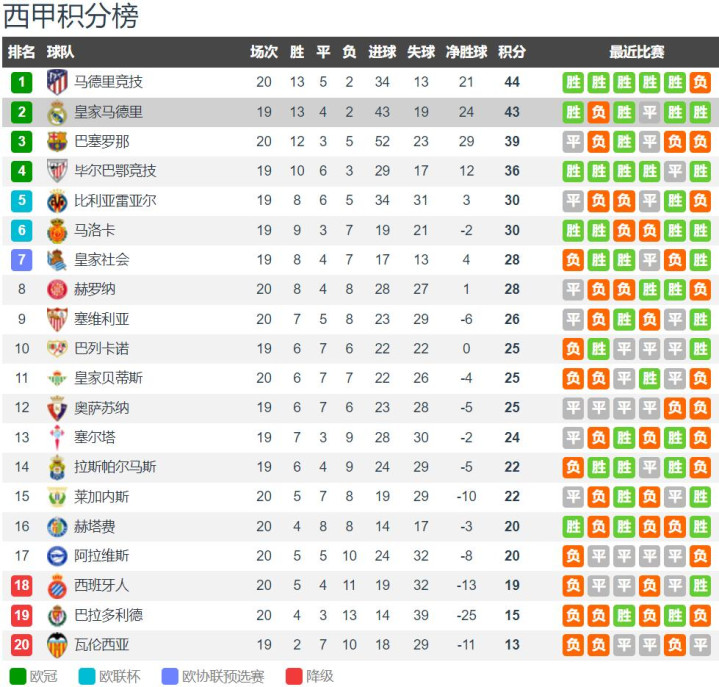Click the Athletic Bilbao crest icon
This screenshot has height=687, width=719.
click(57, 171)
